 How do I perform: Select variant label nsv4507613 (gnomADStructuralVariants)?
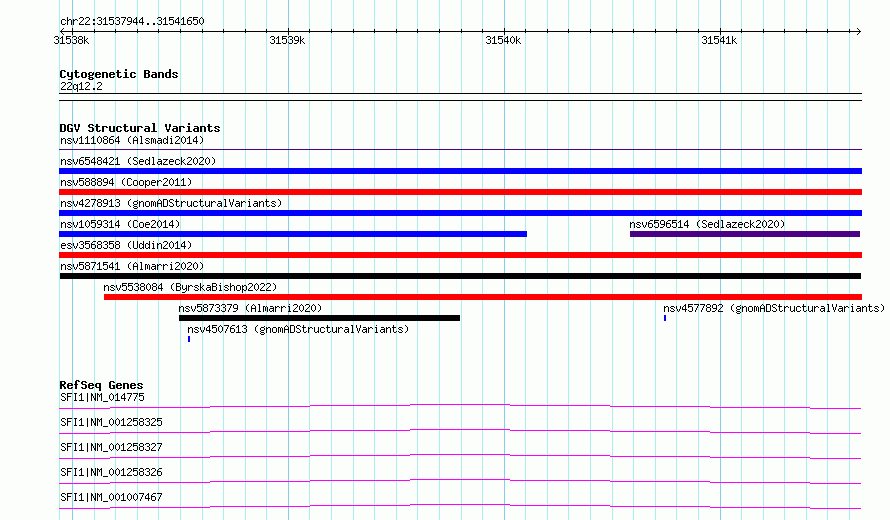coord(298,329)
